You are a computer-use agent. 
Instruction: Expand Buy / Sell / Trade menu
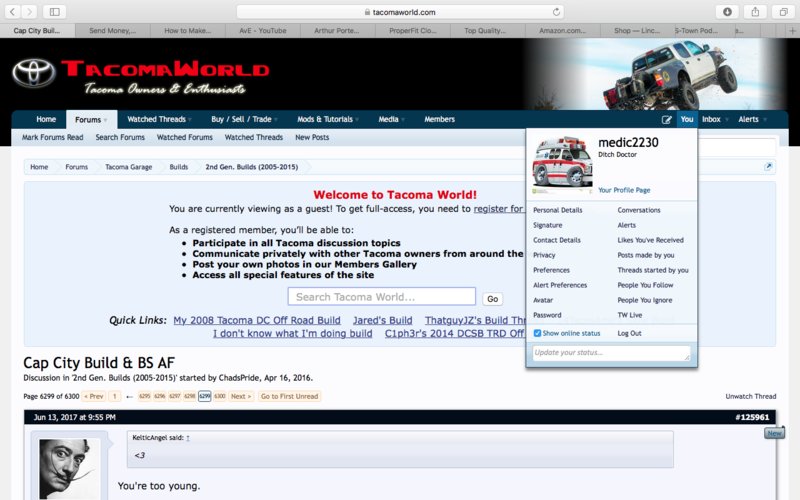pyautogui.click(x=244, y=119)
